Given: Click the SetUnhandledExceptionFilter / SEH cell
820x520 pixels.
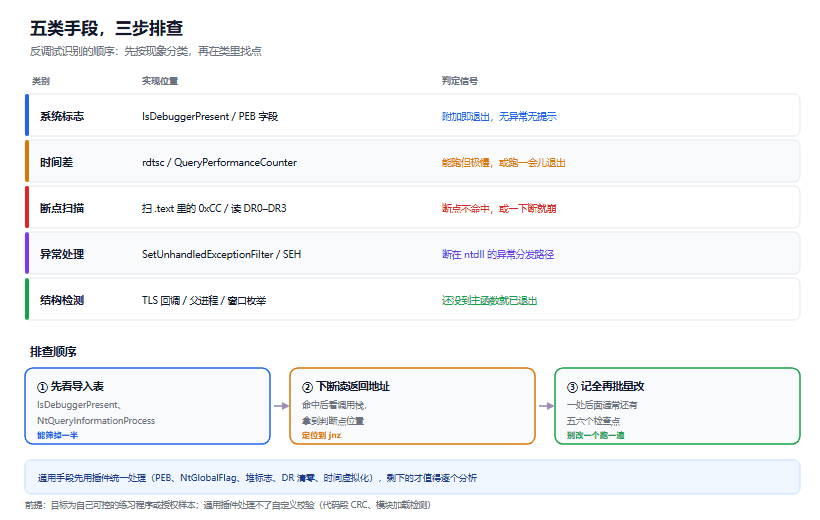Looking at the screenshot, I should coord(221,255).
